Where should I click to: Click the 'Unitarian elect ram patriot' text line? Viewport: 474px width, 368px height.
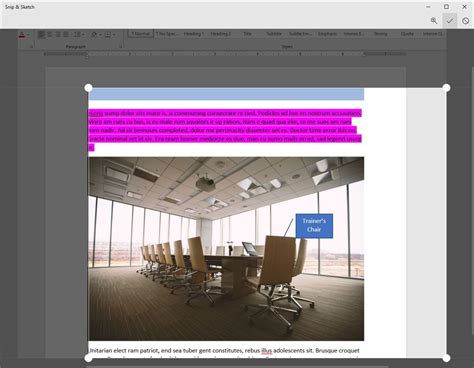[x=224, y=351]
